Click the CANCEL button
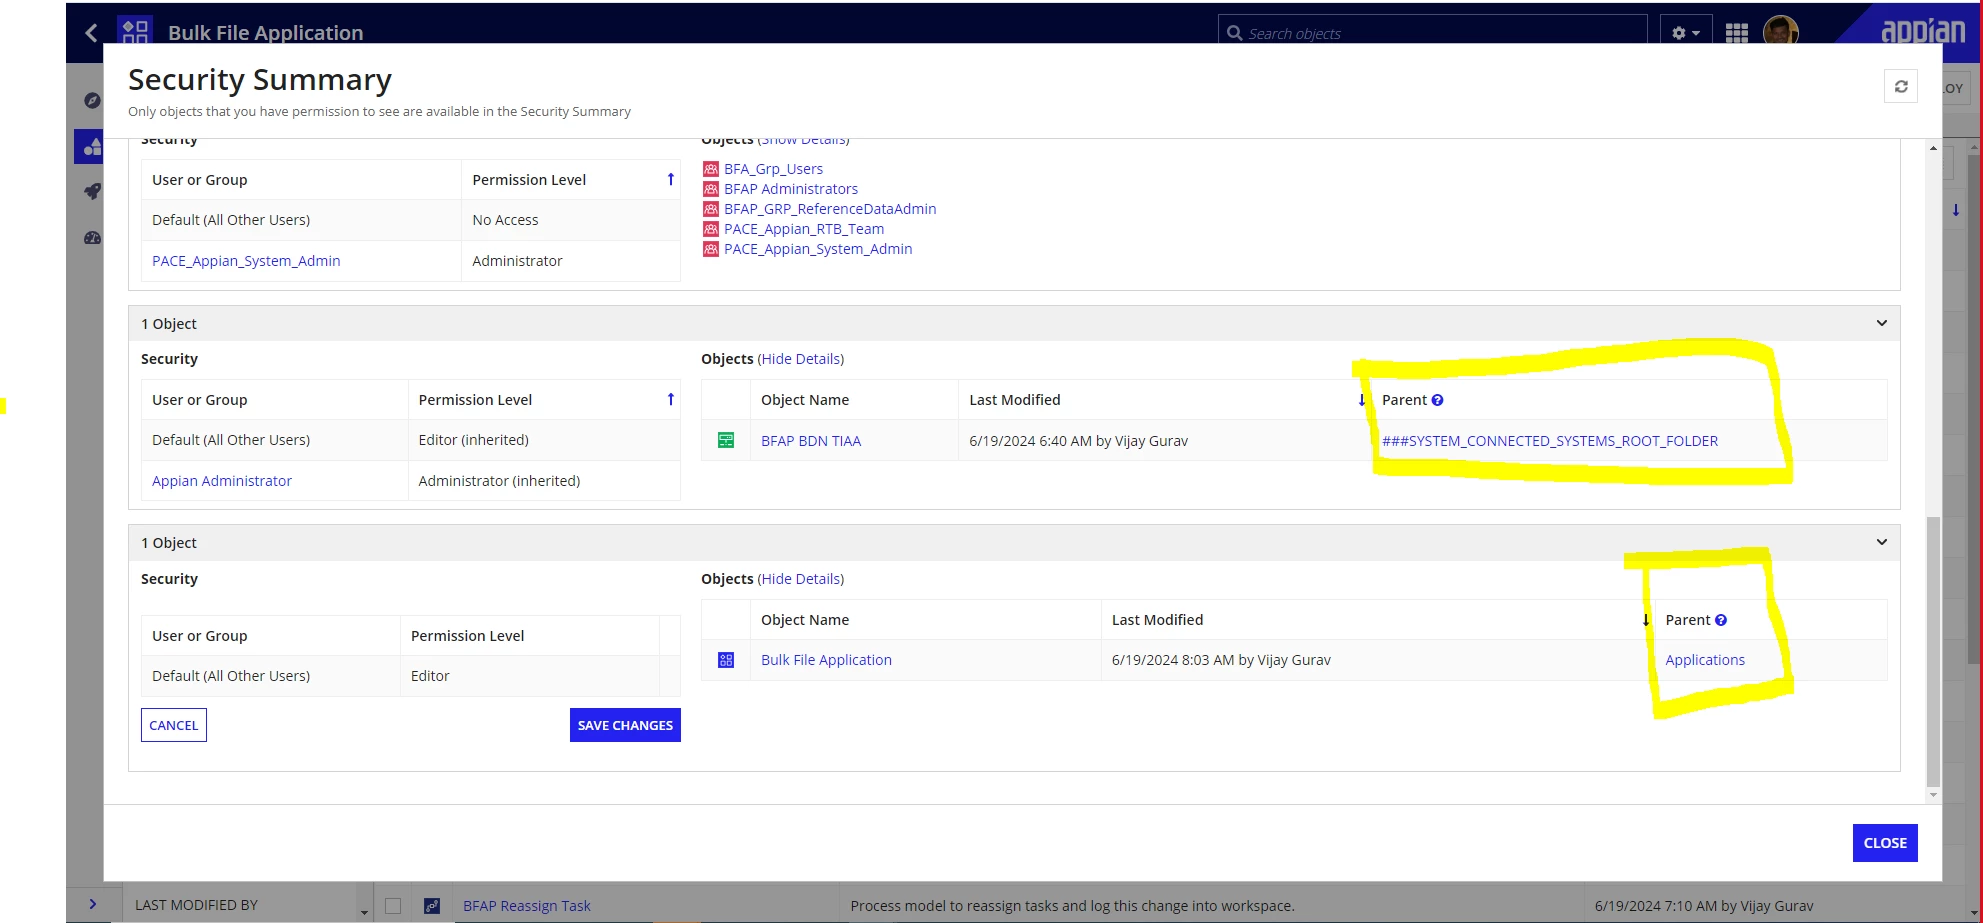Viewport: 1983px width, 923px height. point(174,725)
